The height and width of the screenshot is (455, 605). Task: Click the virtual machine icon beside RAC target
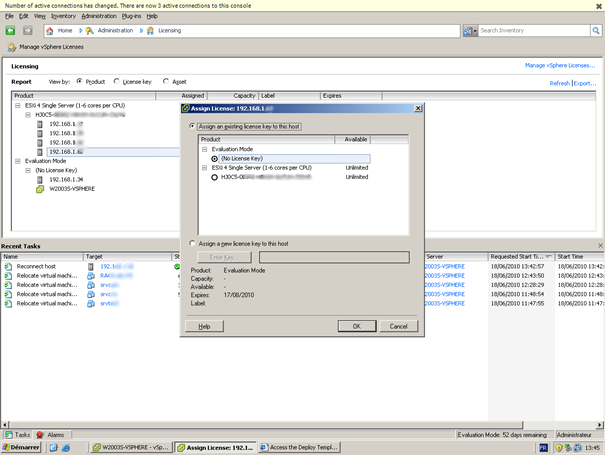pos(91,276)
